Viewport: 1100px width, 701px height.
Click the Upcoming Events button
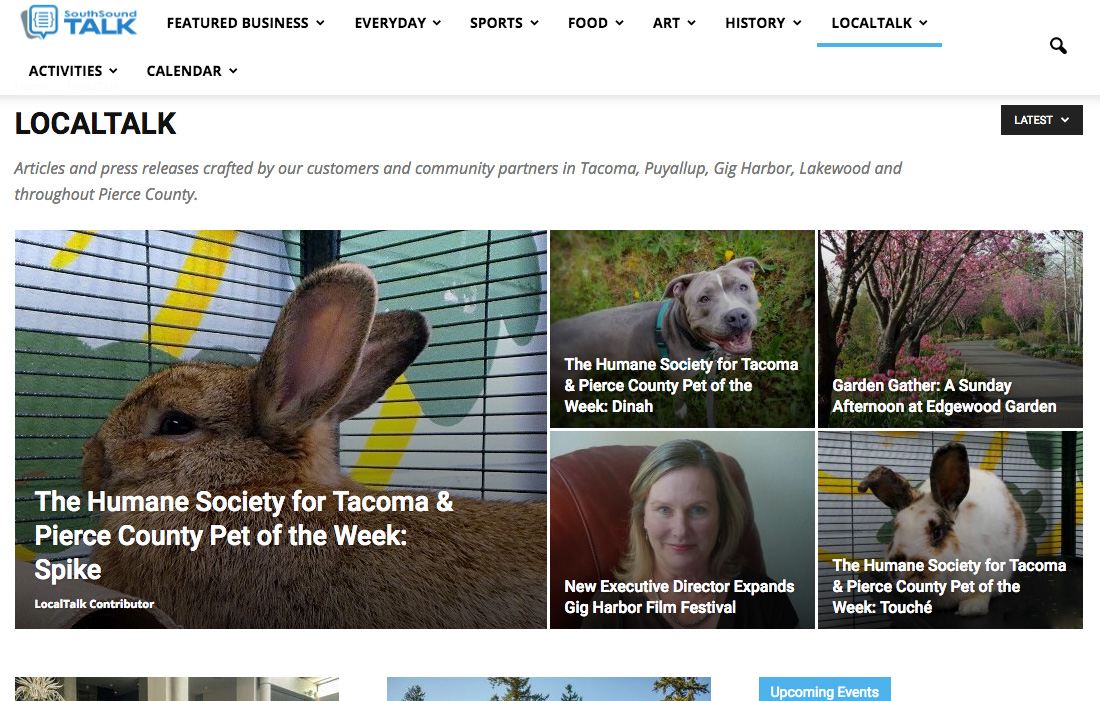coord(824,690)
